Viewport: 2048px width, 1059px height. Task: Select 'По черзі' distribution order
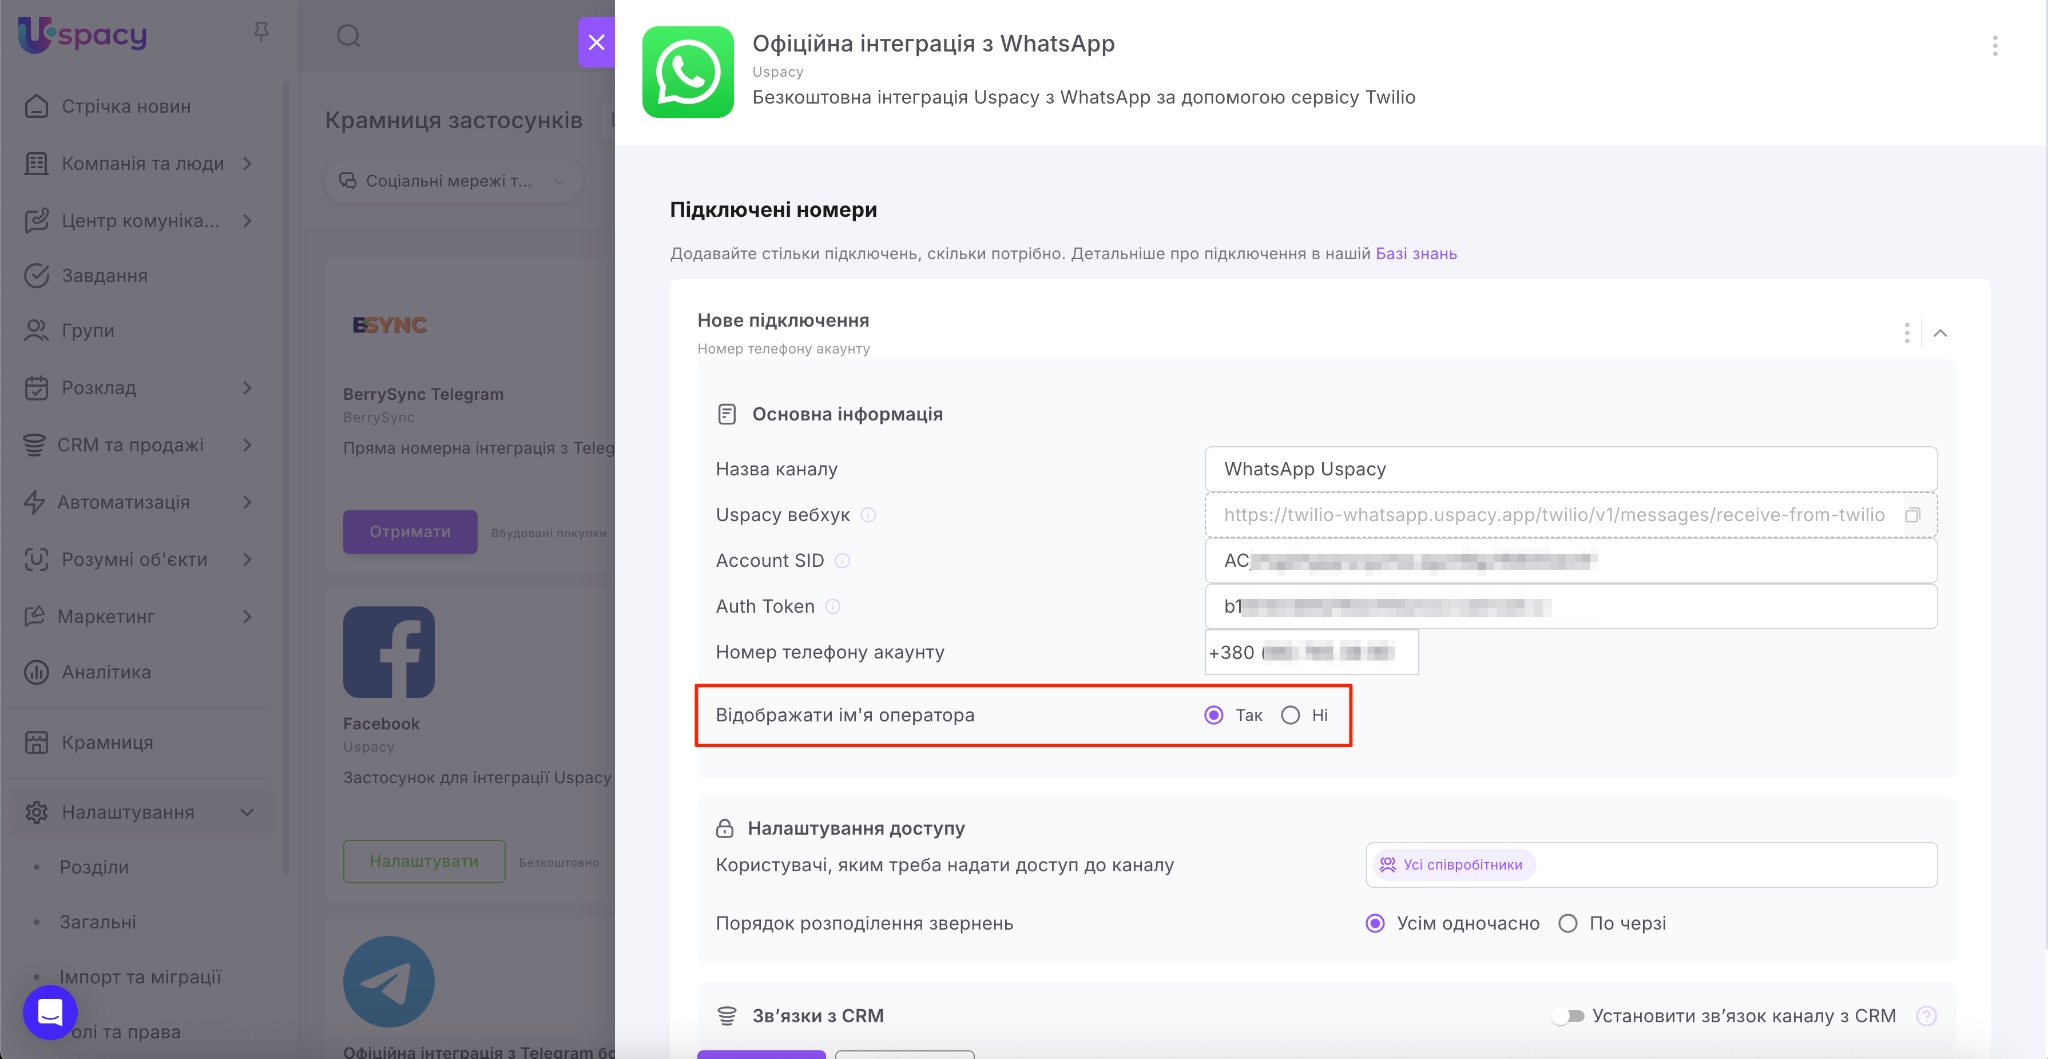coord(1568,924)
